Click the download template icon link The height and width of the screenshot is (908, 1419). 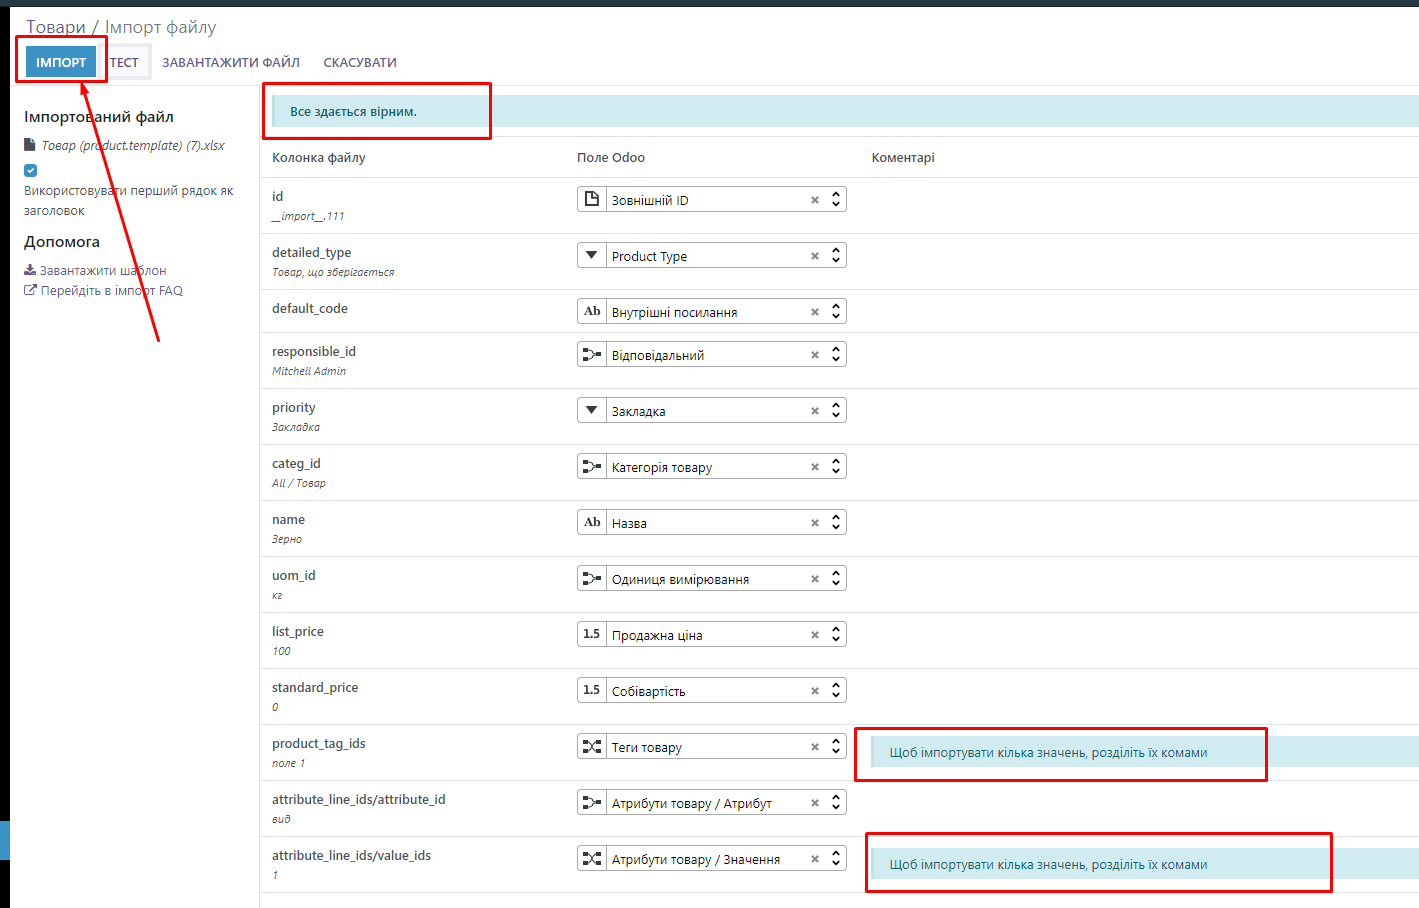[30, 270]
